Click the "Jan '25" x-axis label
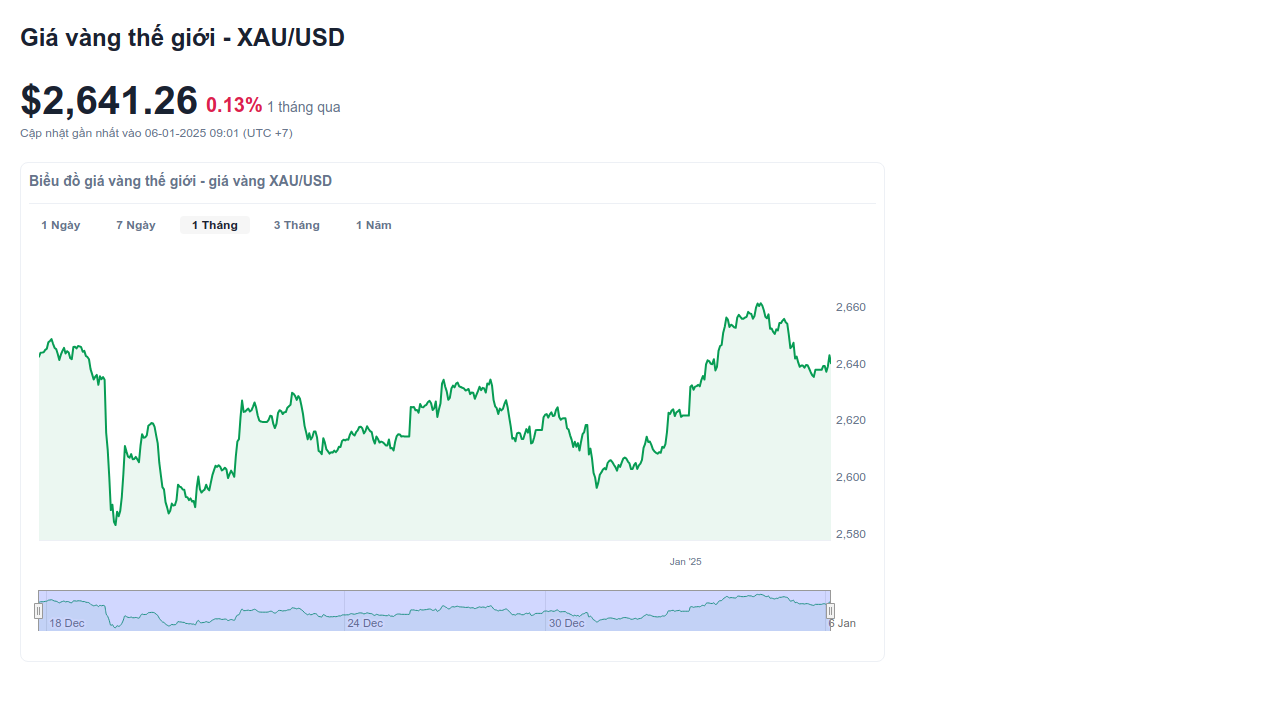The height and width of the screenshot is (702, 1265). (x=686, y=562)
